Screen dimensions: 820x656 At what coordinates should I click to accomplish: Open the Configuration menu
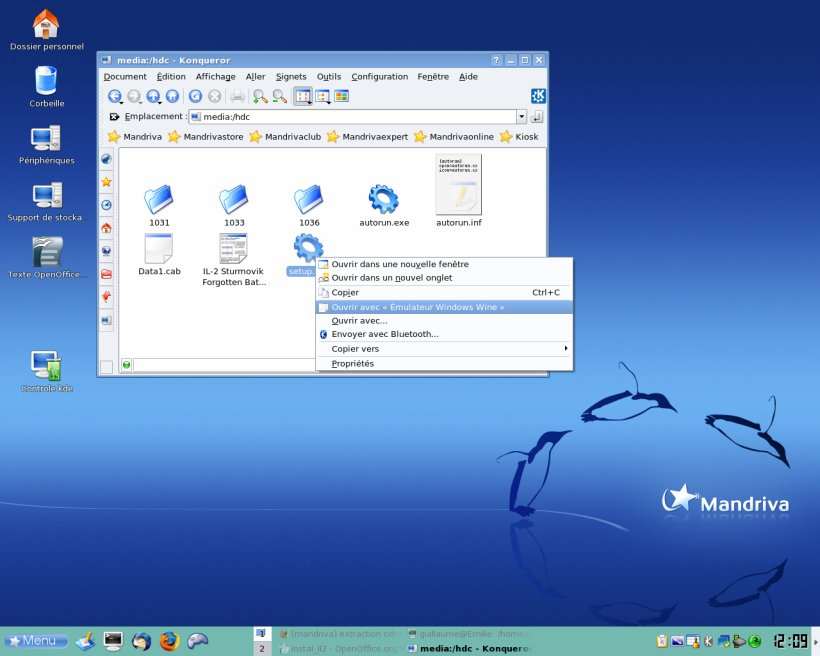(x=380, y=76)
